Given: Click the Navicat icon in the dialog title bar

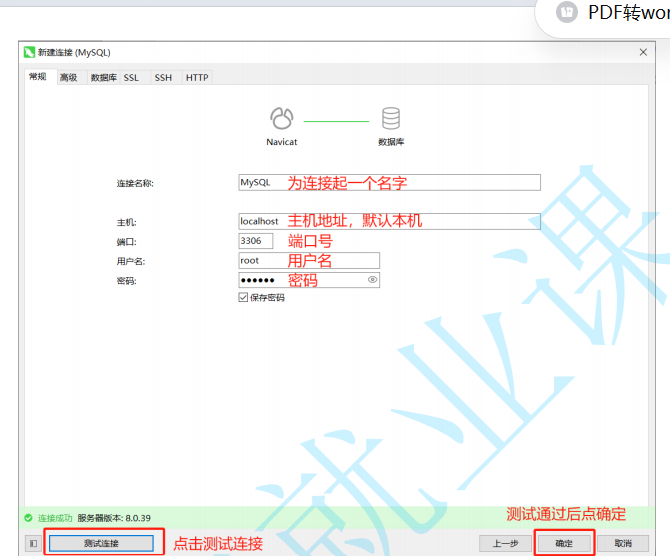Looking at the screenshot, I should pyautogui.click(x=29, y=53).
